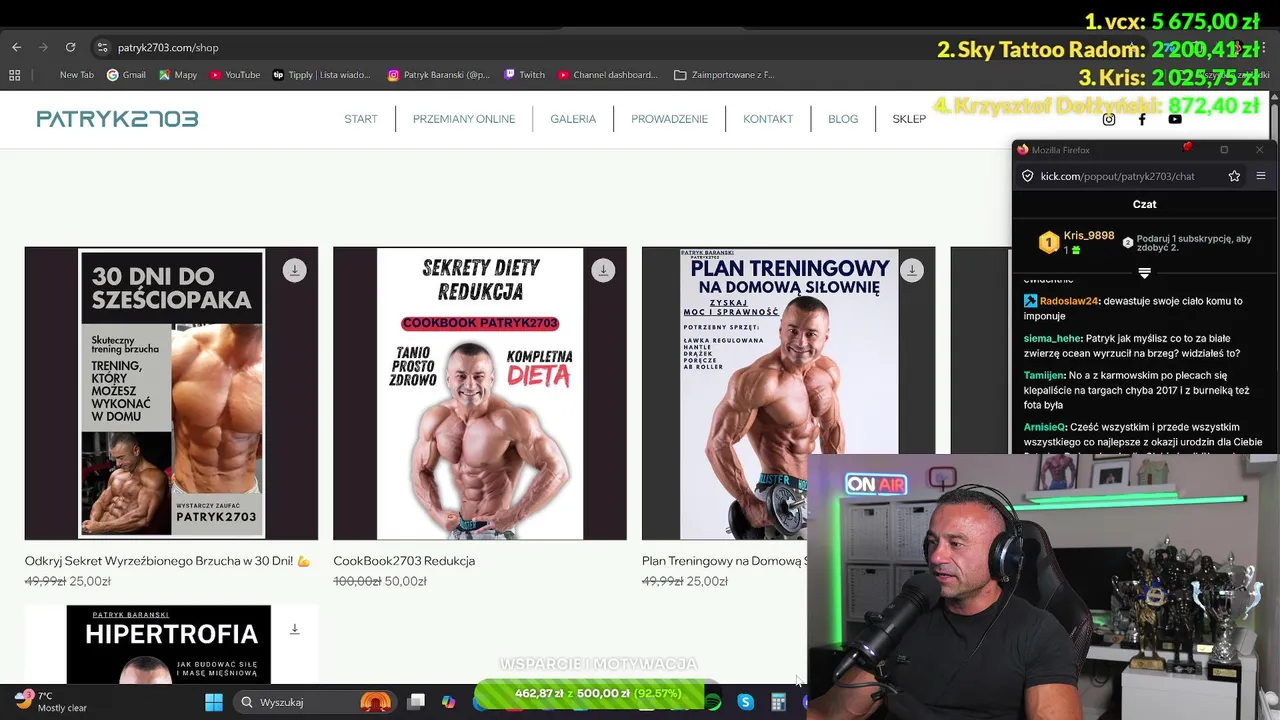Viewport: 1280px width, 720px height.
Task: Open Patryk Baranski Instagram bookmark
Action: coord(439,75)
